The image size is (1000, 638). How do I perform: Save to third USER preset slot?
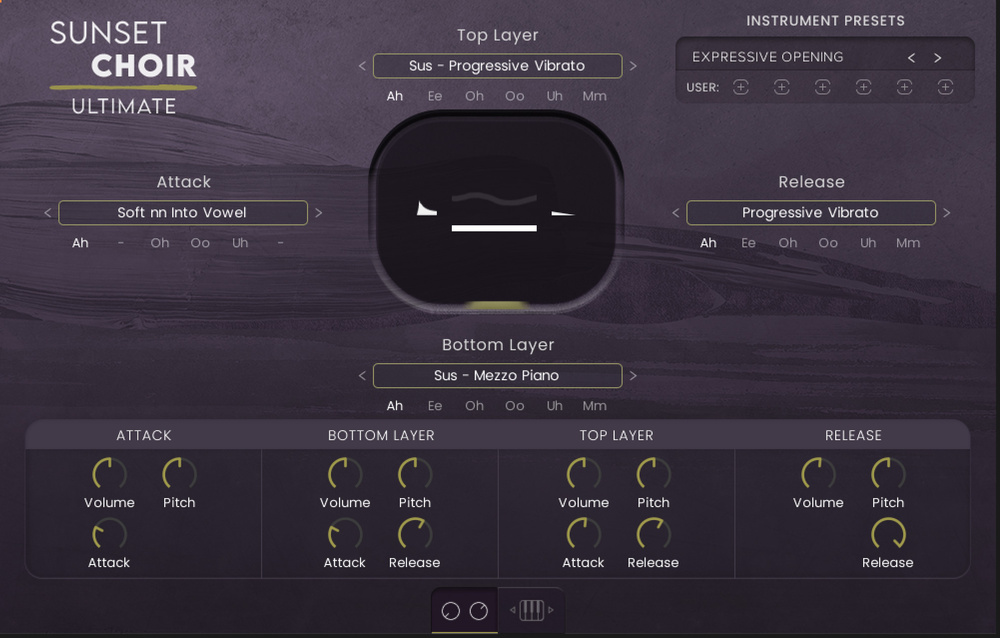pyautogui.click(x=823, y=87)
